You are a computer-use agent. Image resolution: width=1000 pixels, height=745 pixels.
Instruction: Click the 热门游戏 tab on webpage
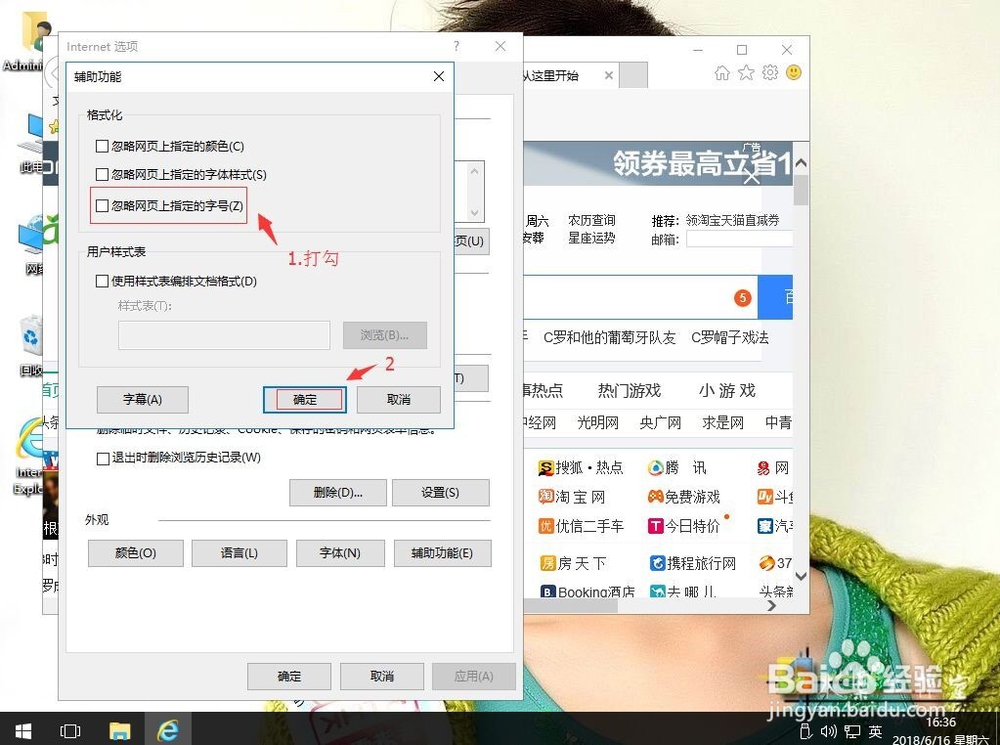pyautogui.click(x=629, y=390)
